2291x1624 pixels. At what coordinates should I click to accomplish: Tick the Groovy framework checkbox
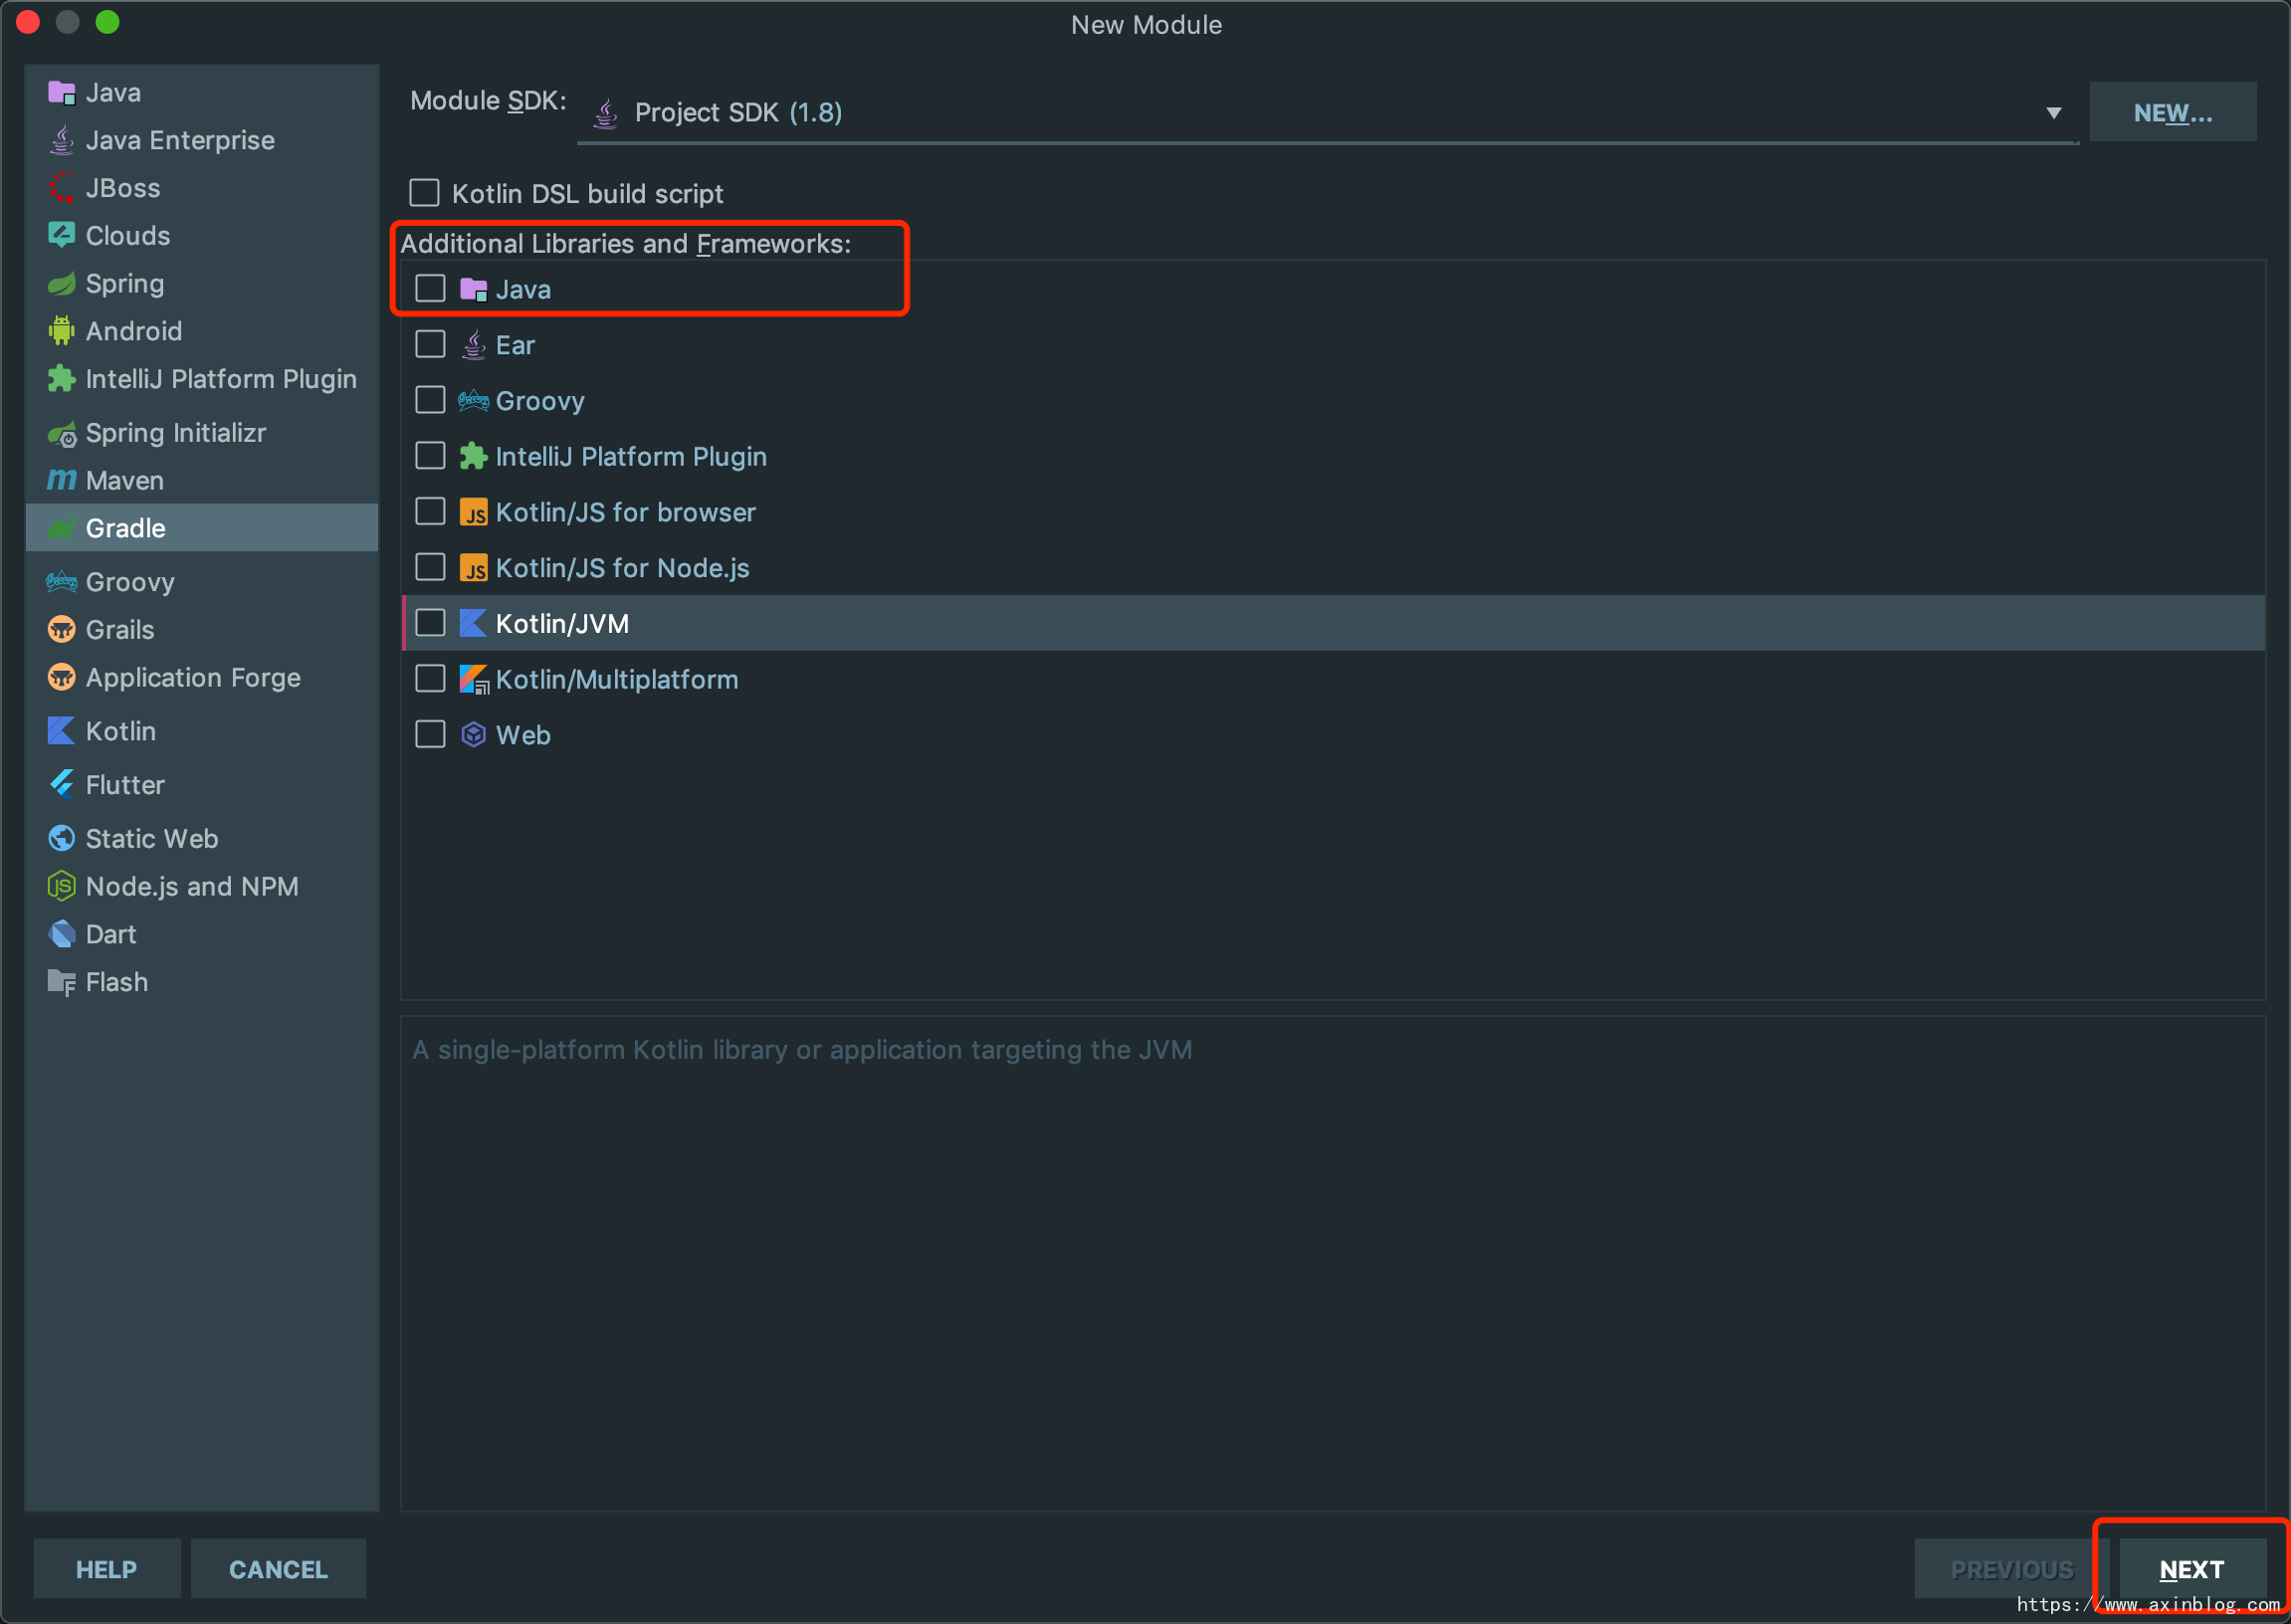pos(430,400)
